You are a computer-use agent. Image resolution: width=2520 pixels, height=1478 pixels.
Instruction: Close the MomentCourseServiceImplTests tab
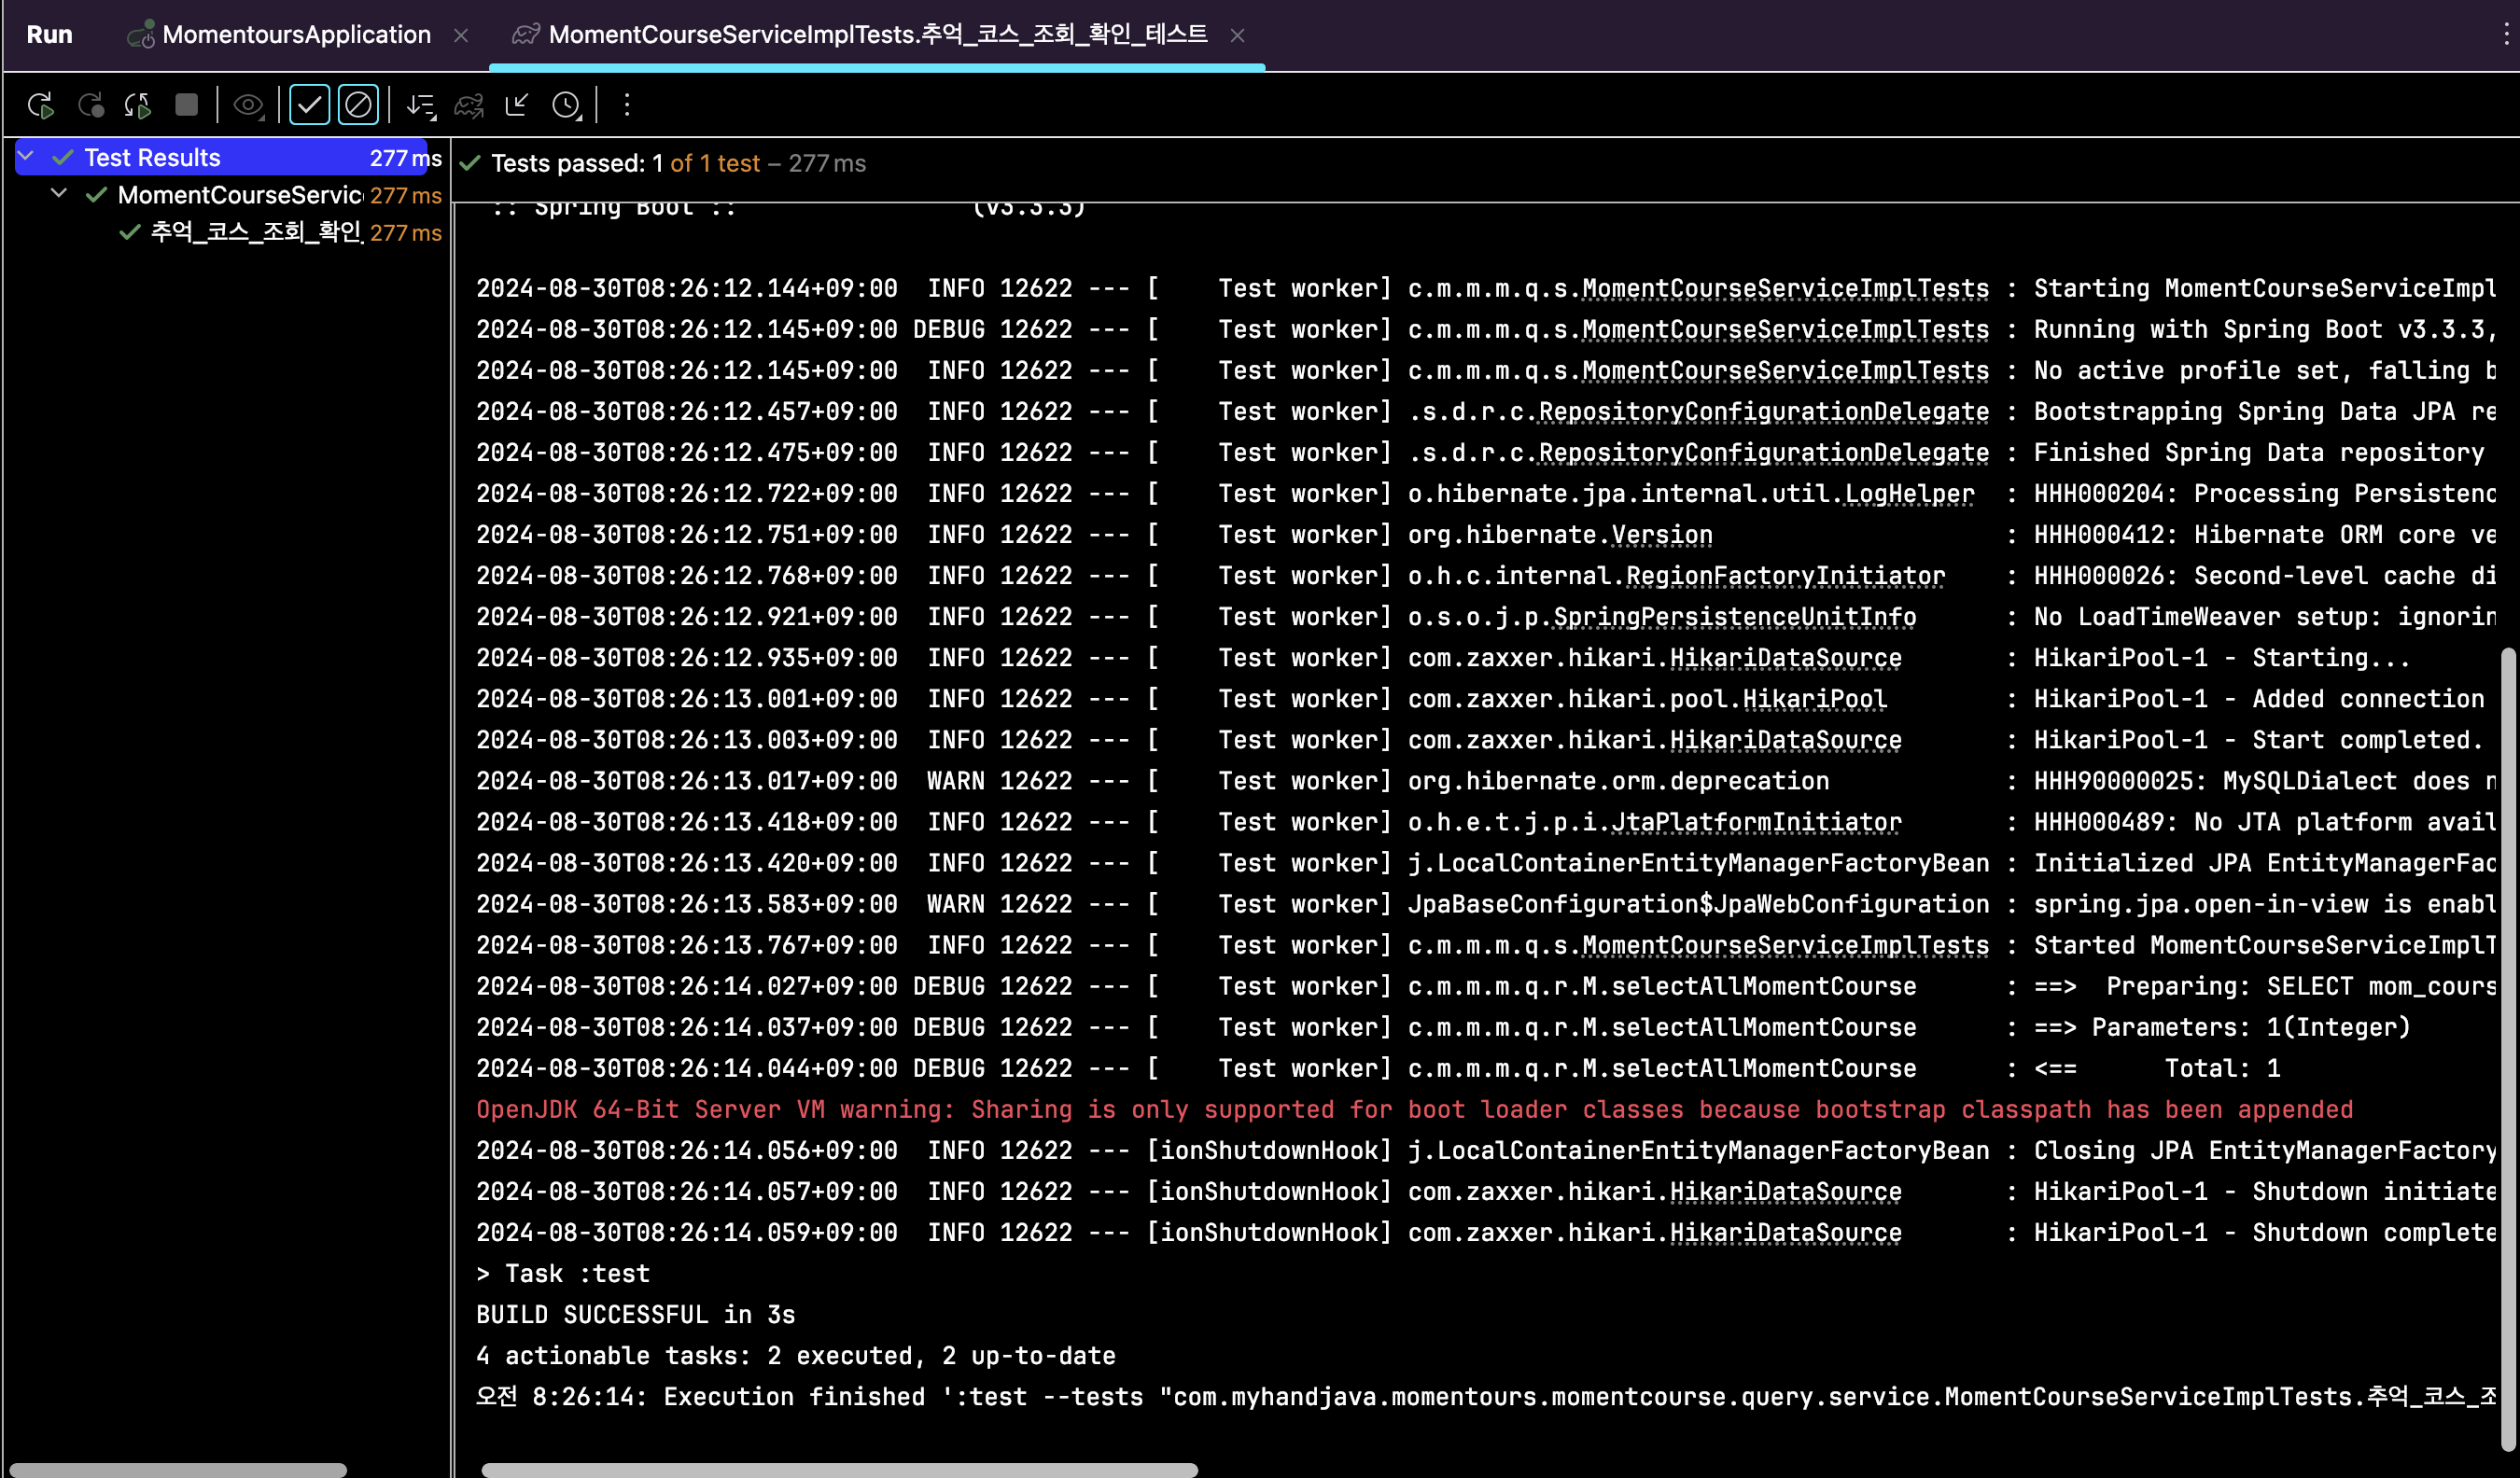[1237, 35]
